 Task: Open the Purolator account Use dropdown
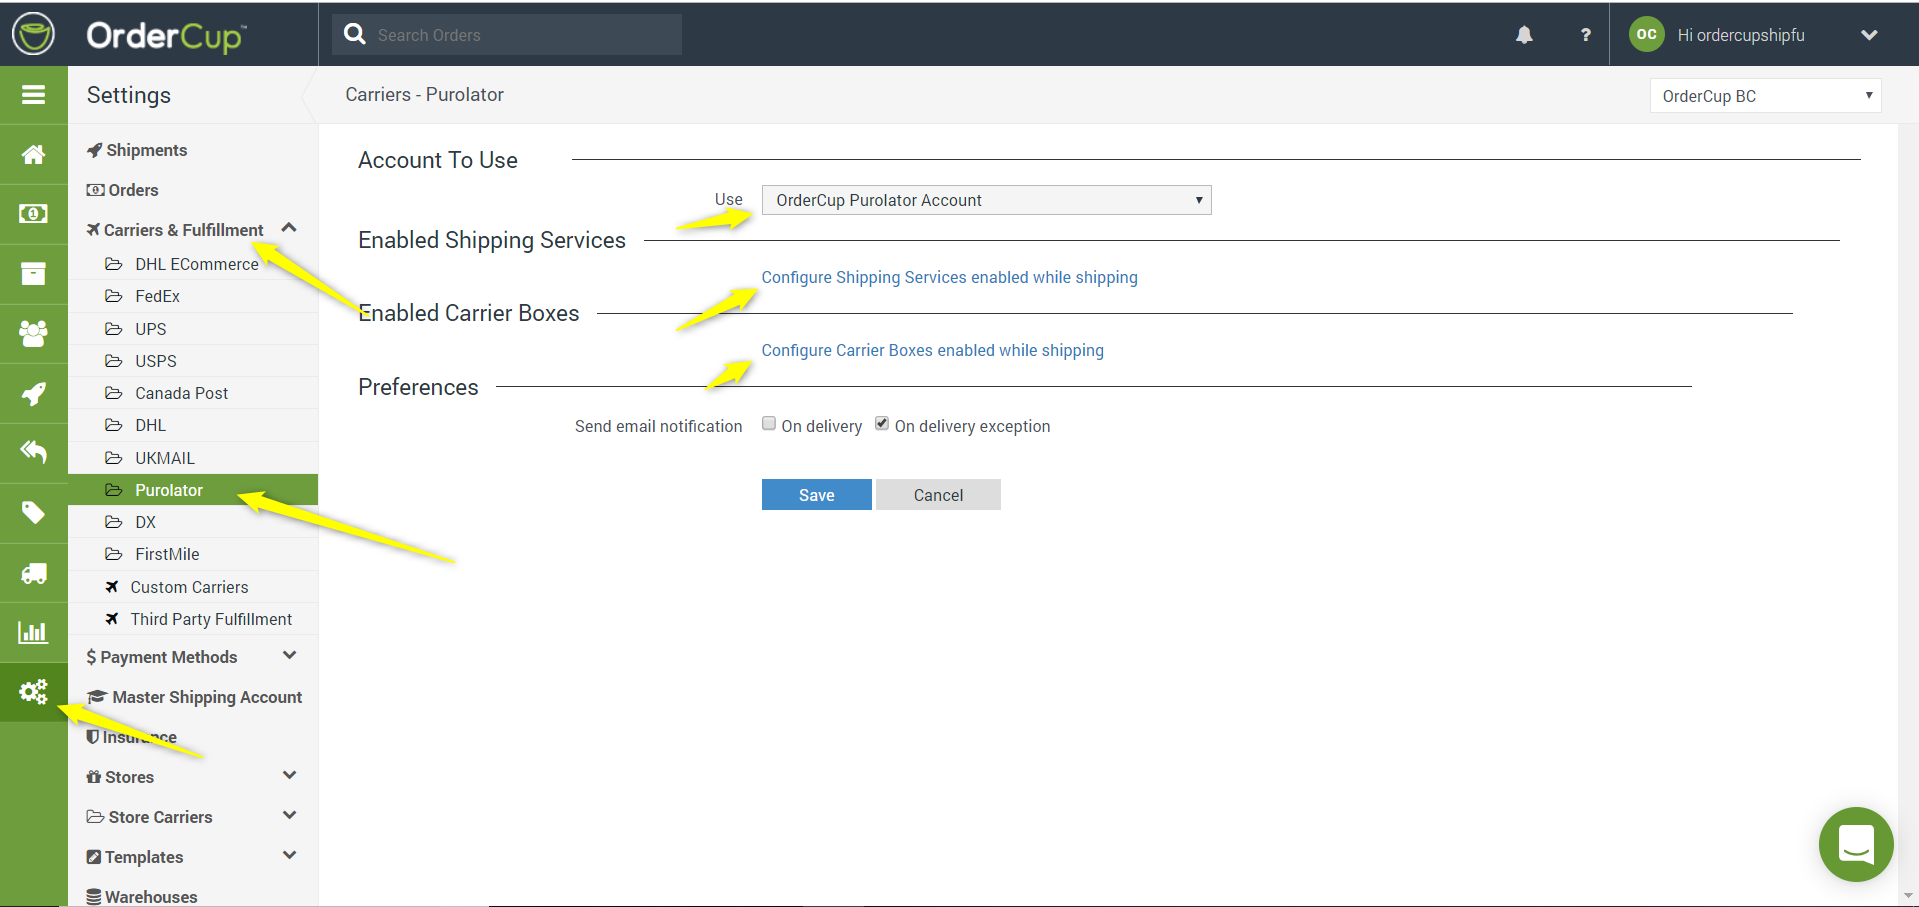pos(986,200)
